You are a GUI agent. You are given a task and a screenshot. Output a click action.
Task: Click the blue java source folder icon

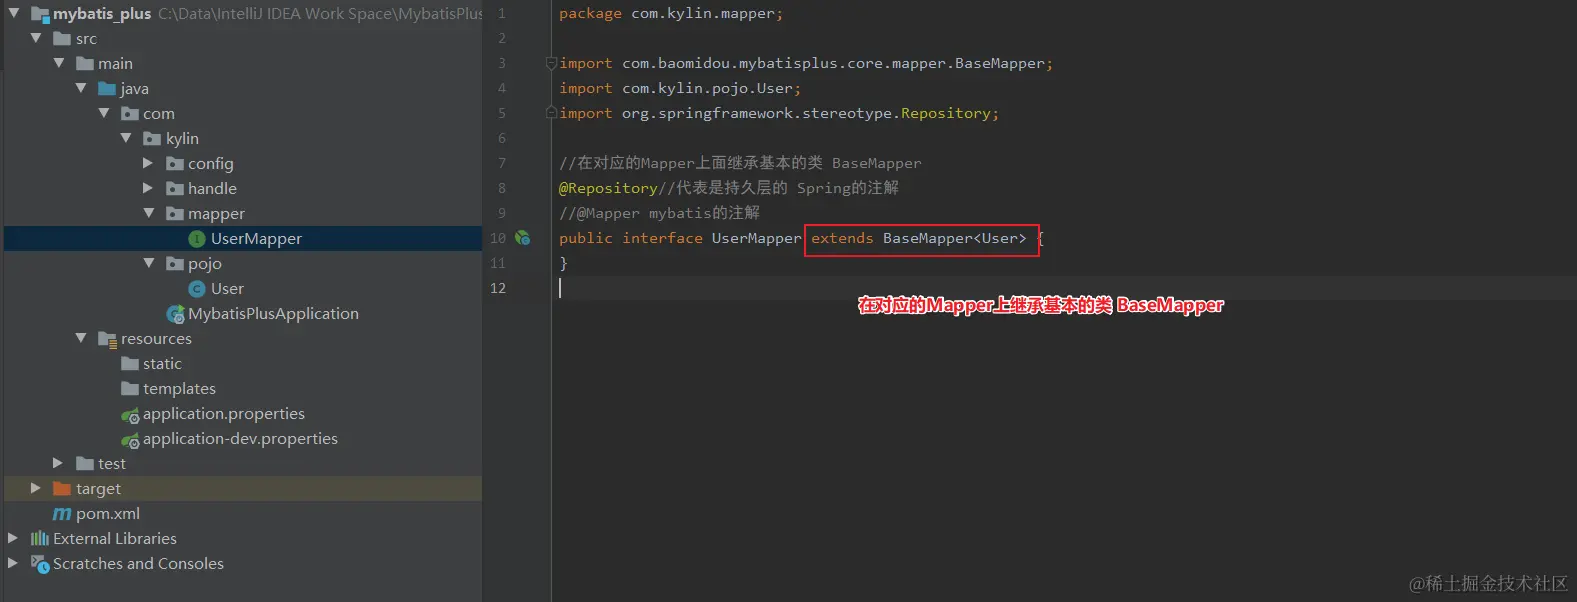coord(107,88)
